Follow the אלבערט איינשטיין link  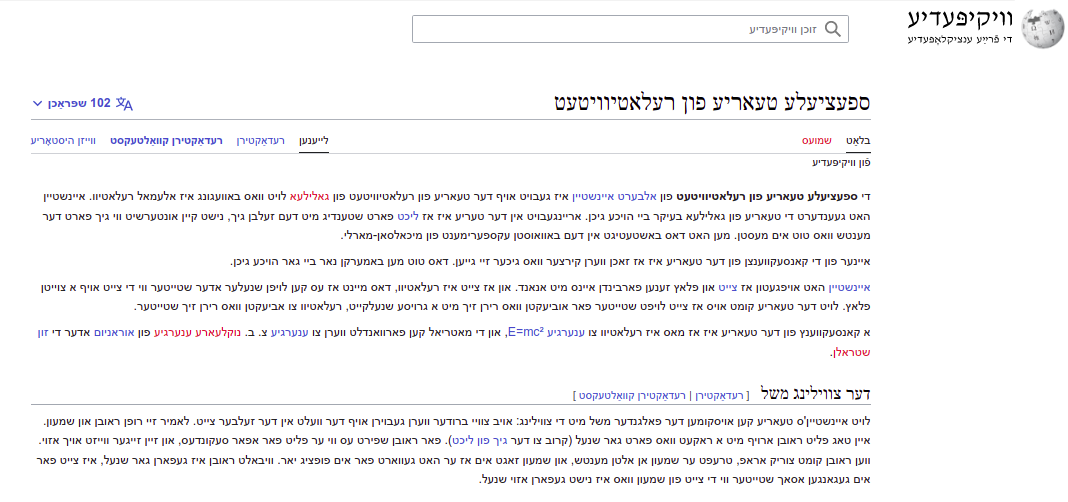tap(614, 196)
